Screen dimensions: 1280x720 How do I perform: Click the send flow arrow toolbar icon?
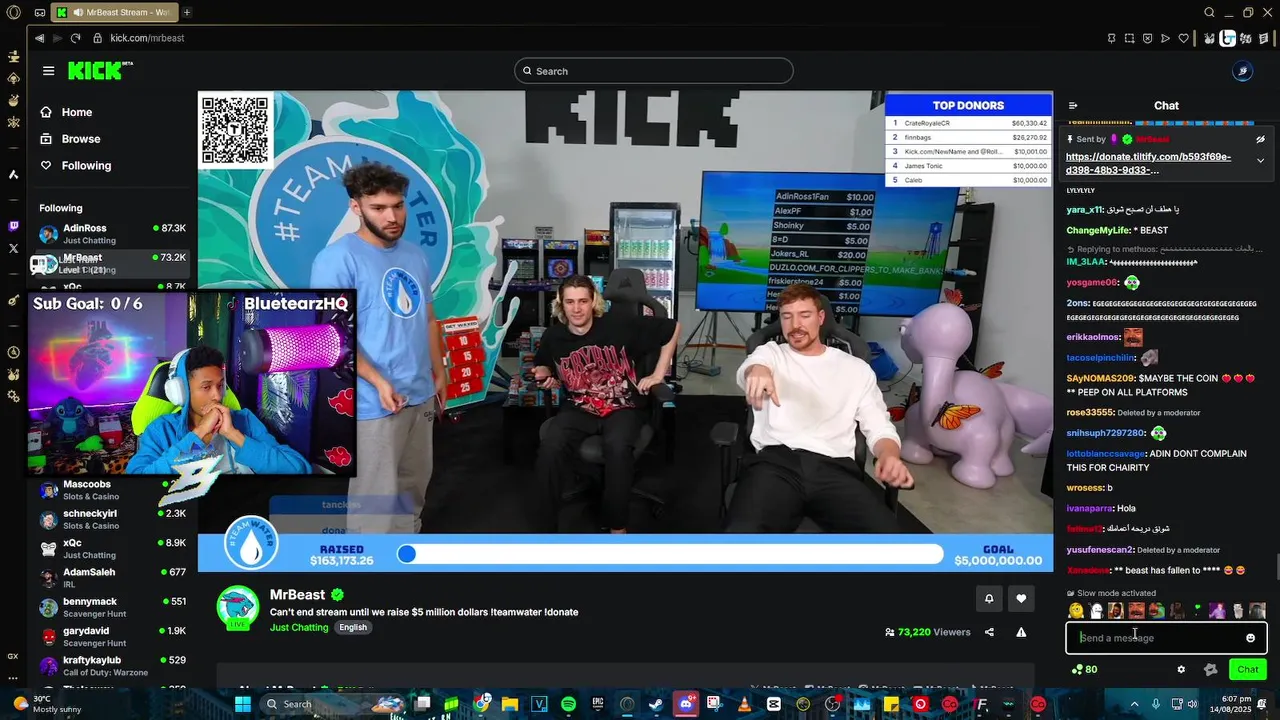coord(1166,38)
